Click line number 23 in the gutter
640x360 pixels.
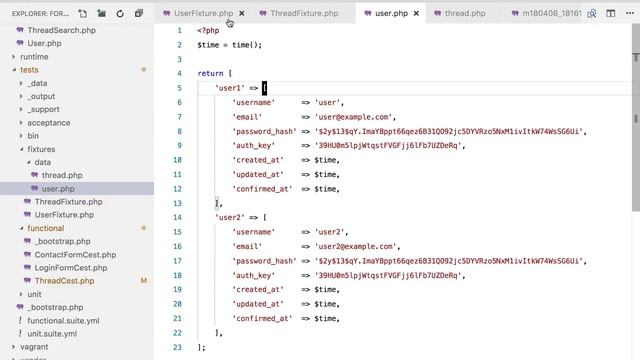(x=177, y=347)
